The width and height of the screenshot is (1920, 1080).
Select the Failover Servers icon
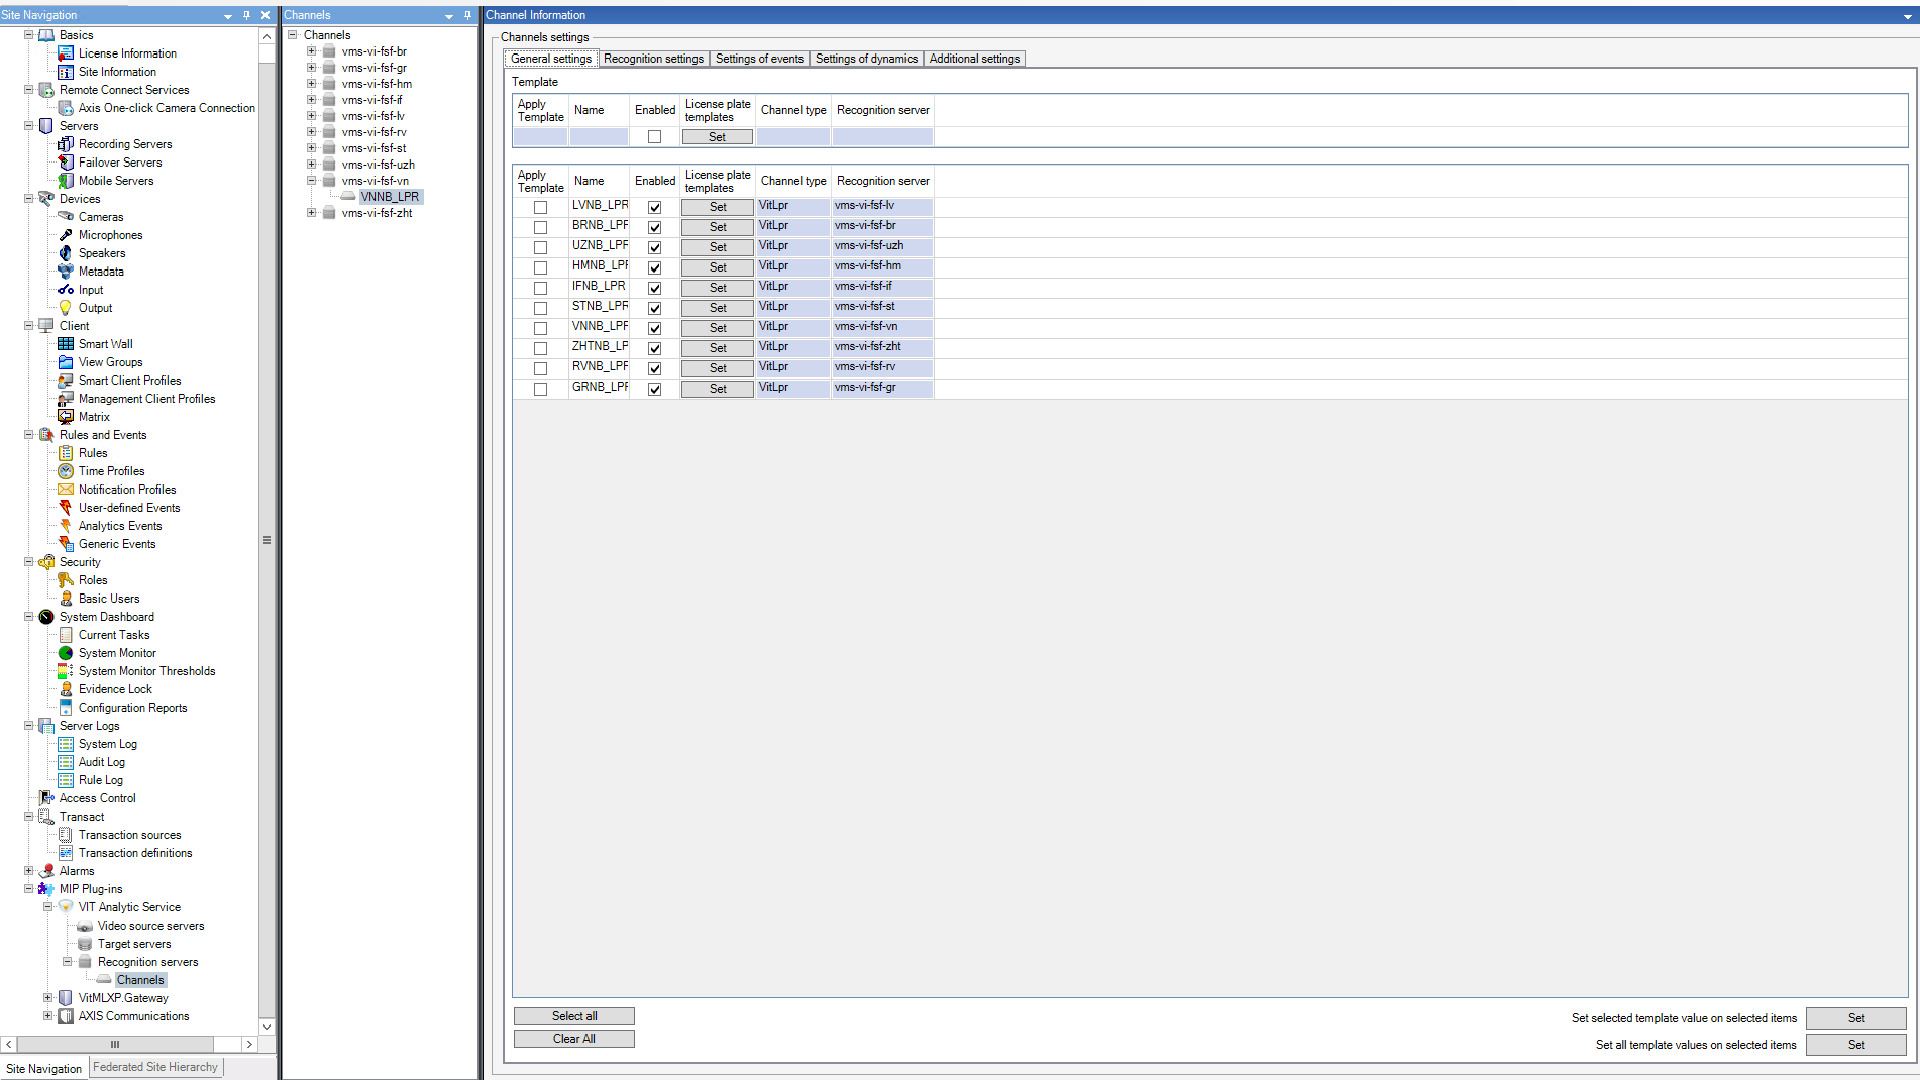pyautogui.click(x=66, y=162)
